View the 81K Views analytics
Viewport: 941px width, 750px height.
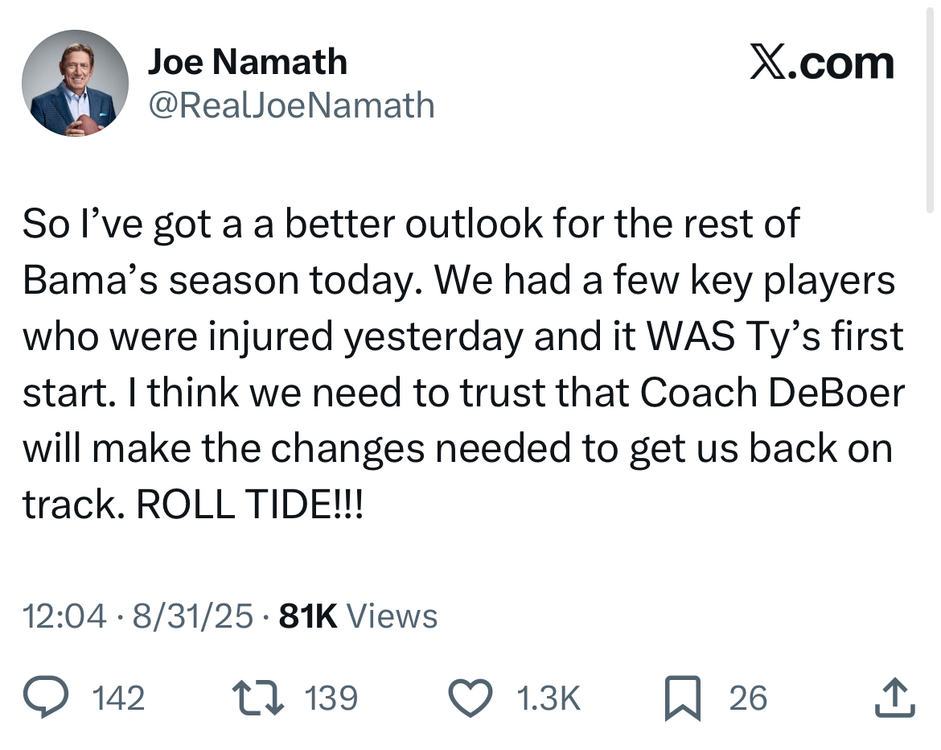pyautogui.click(x=358, y=616)
